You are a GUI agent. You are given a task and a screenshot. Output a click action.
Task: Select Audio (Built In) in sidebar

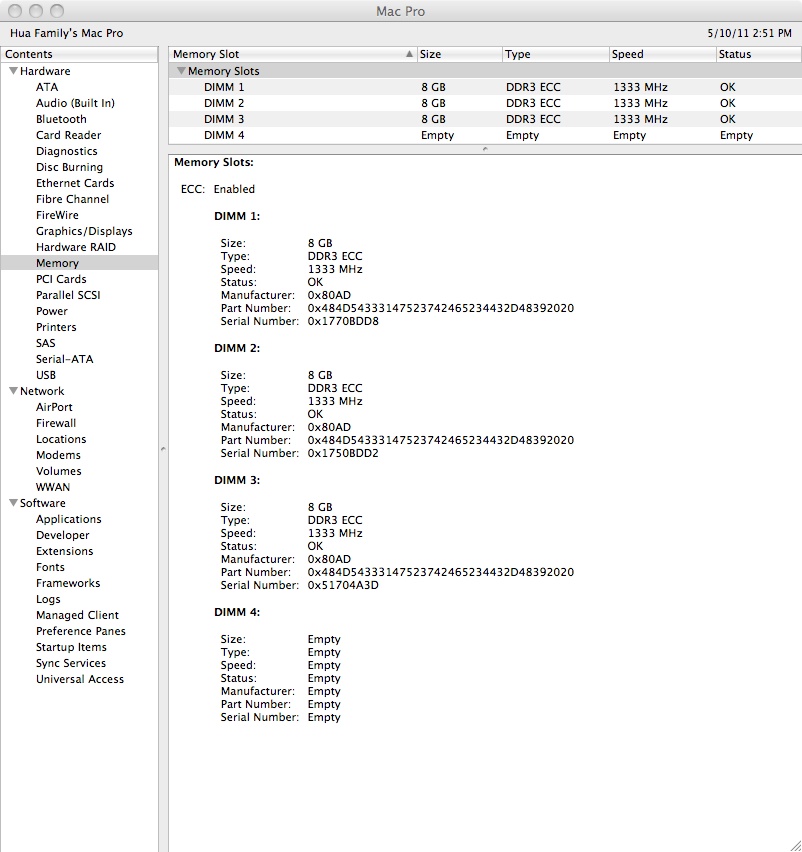click(x=75, y=103)
